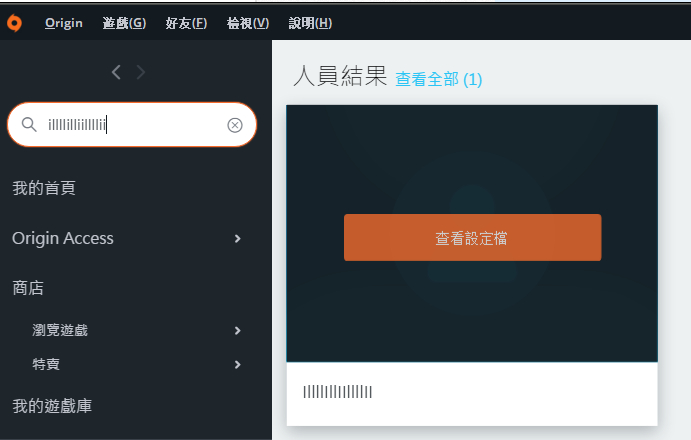Viewport: 691px width, 440px height.
Task: Open 特賣 in the sidebar
Action: point(46,364)
